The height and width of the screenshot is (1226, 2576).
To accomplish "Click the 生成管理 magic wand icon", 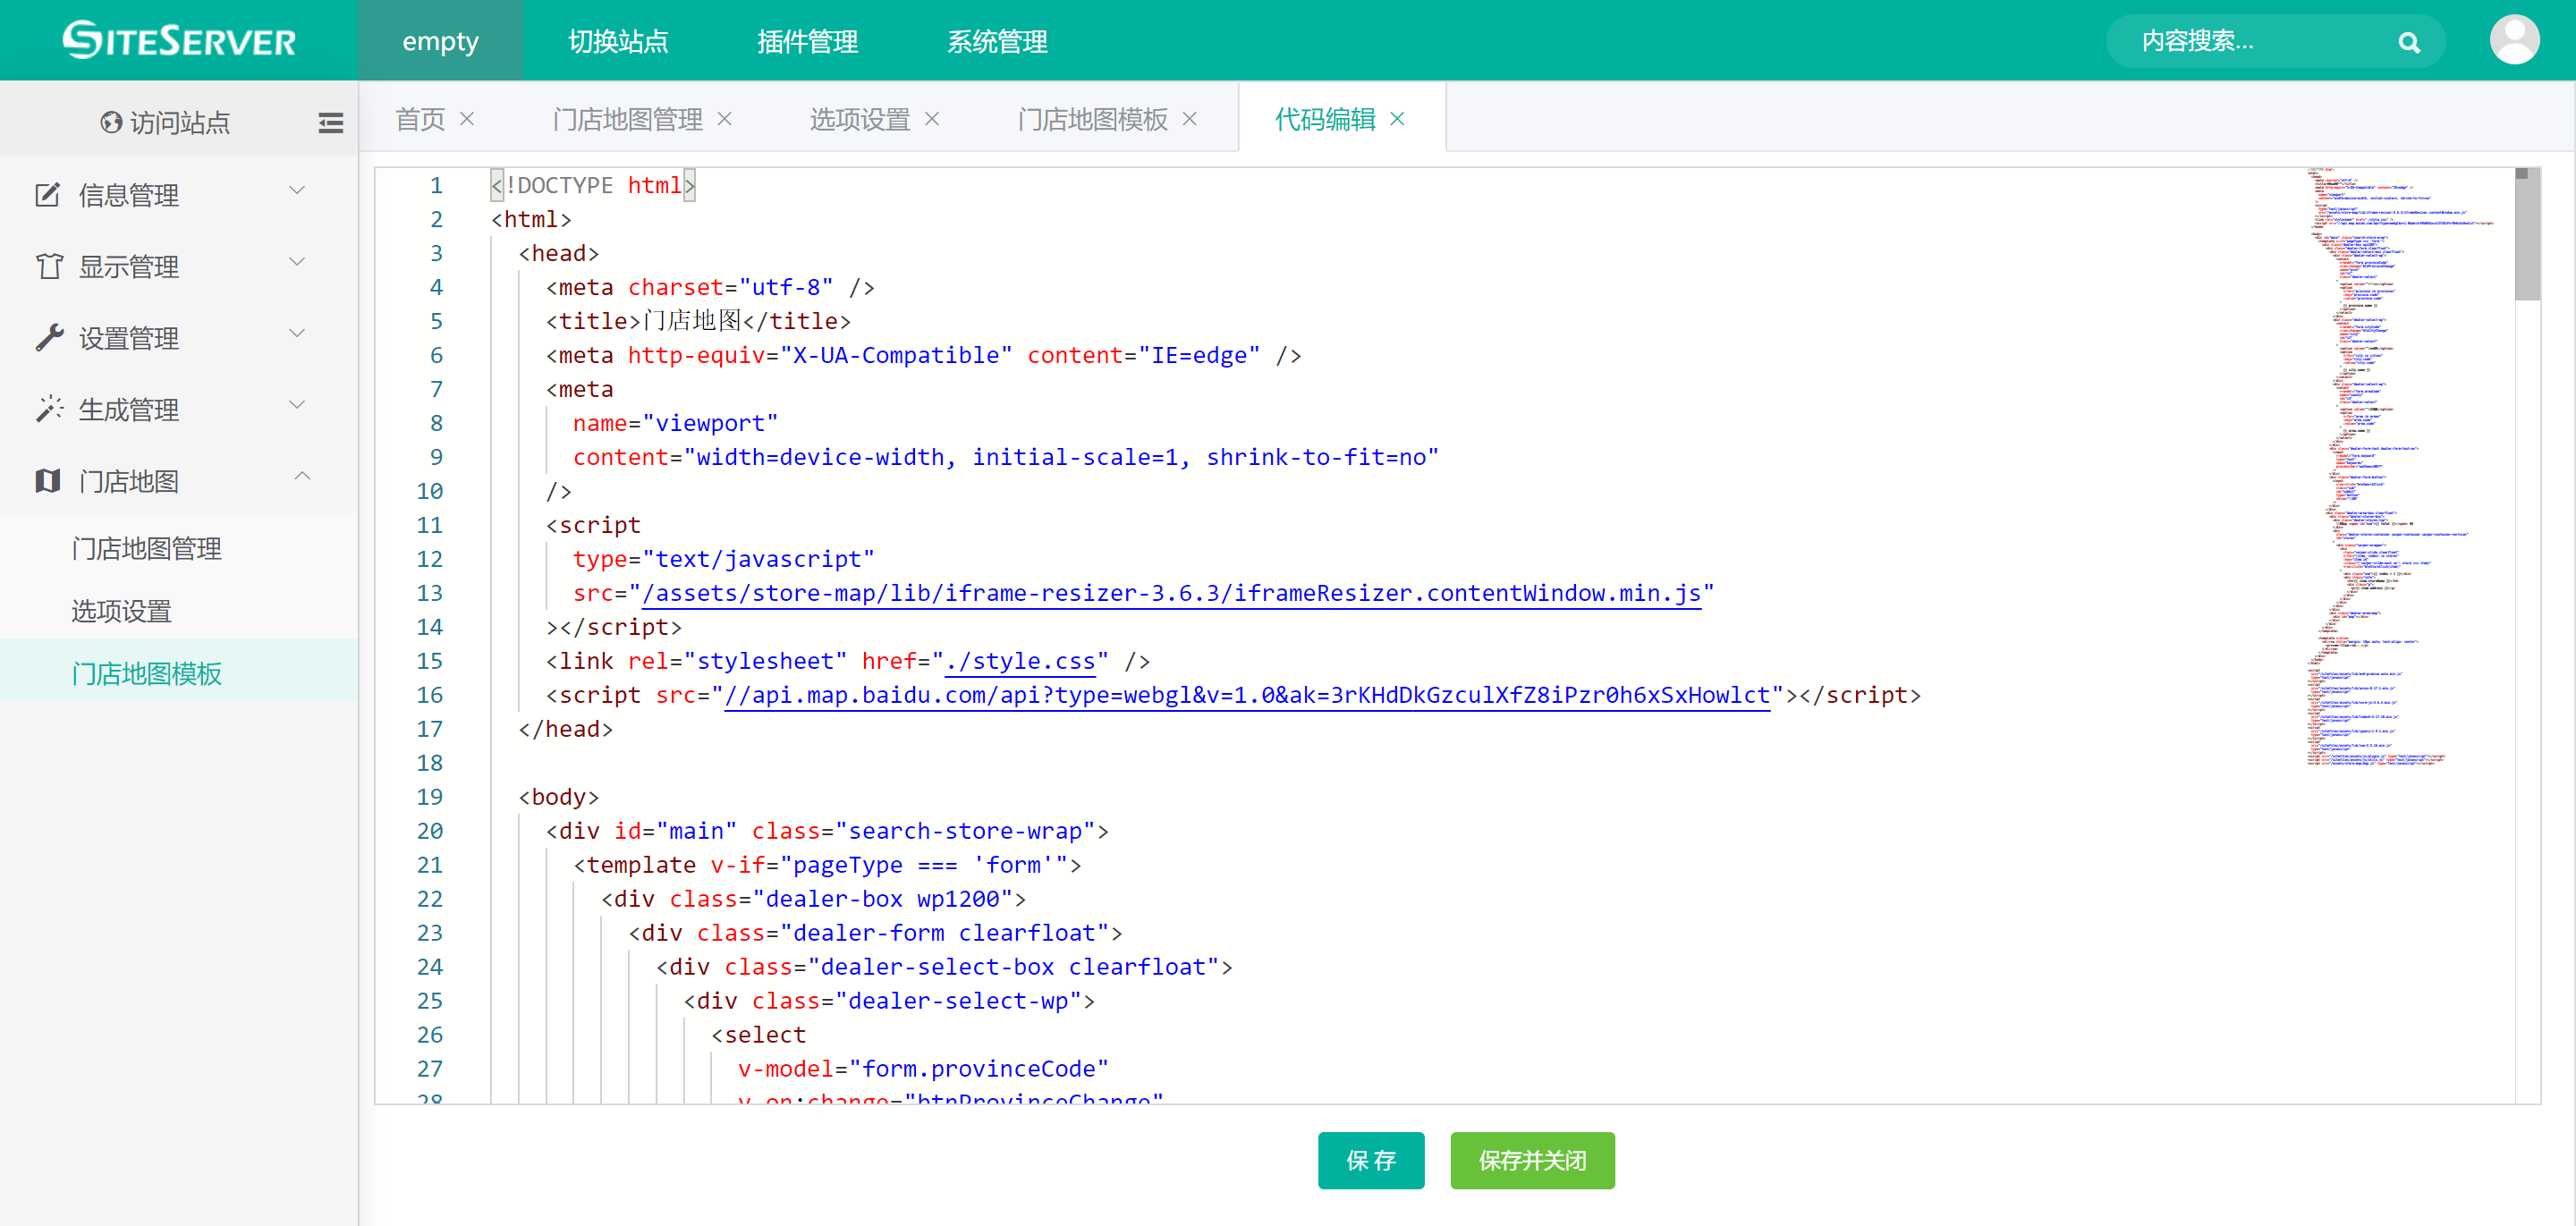I will (48, 409).
